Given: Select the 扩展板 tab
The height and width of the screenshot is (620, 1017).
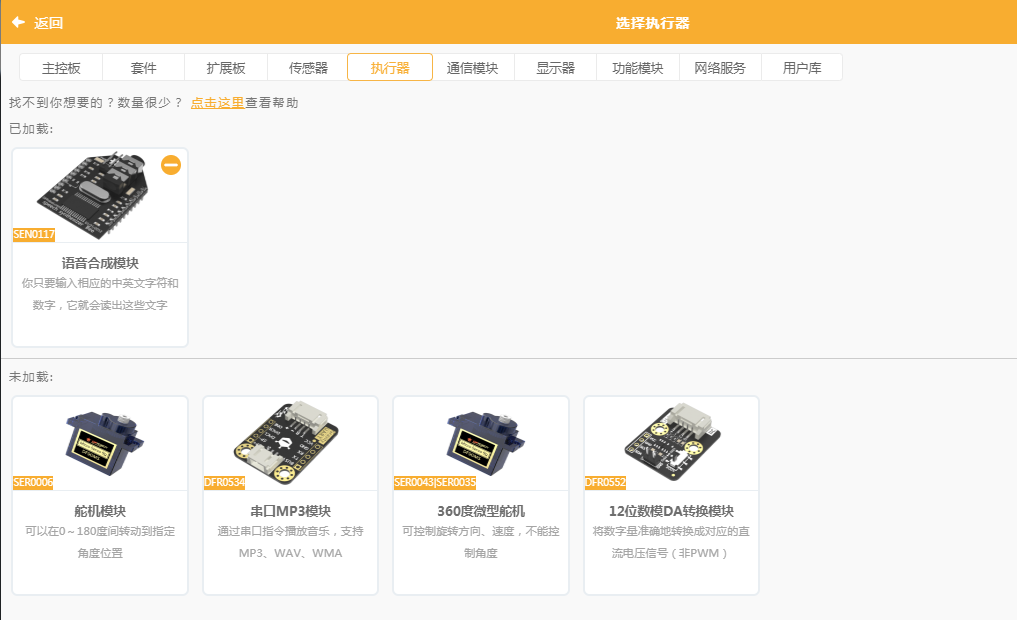Looking at the screenshot, I should click(x=226, y=67).
